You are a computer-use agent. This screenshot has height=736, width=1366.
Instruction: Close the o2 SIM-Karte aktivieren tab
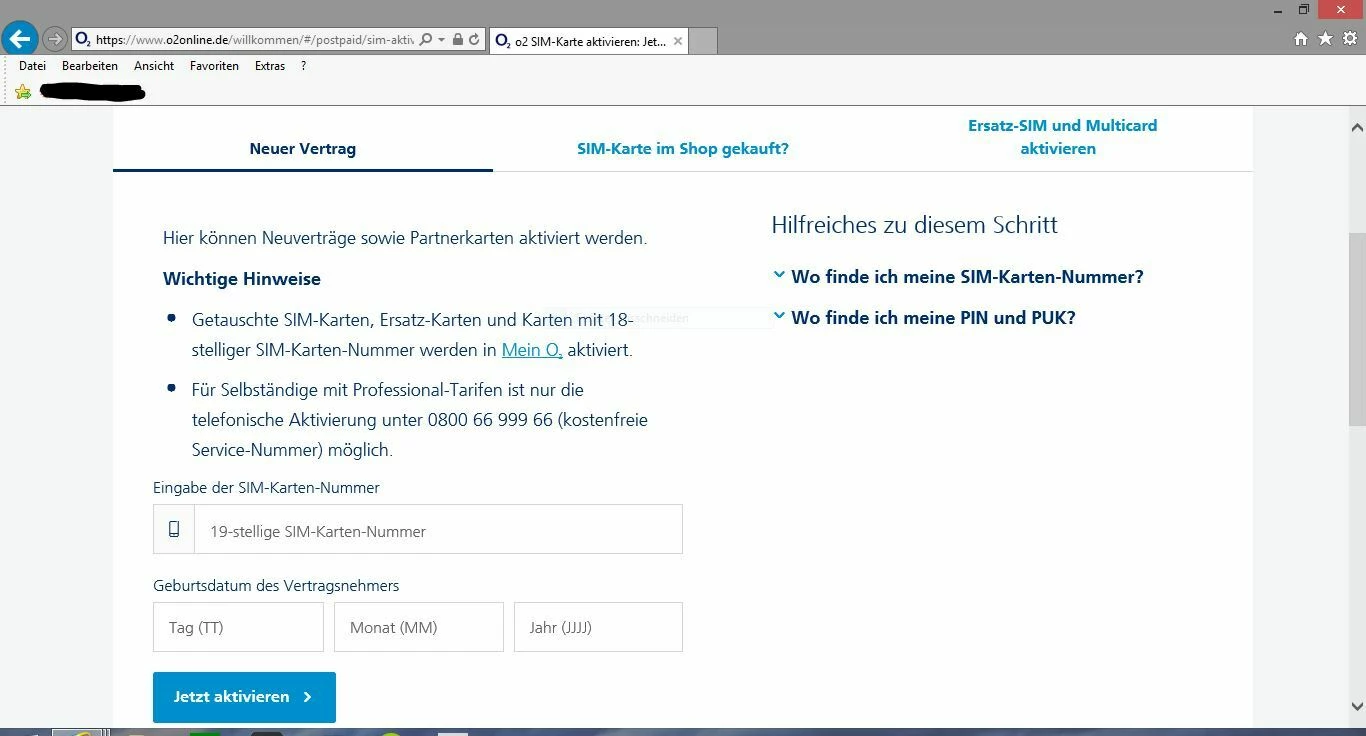coord(678,41)
